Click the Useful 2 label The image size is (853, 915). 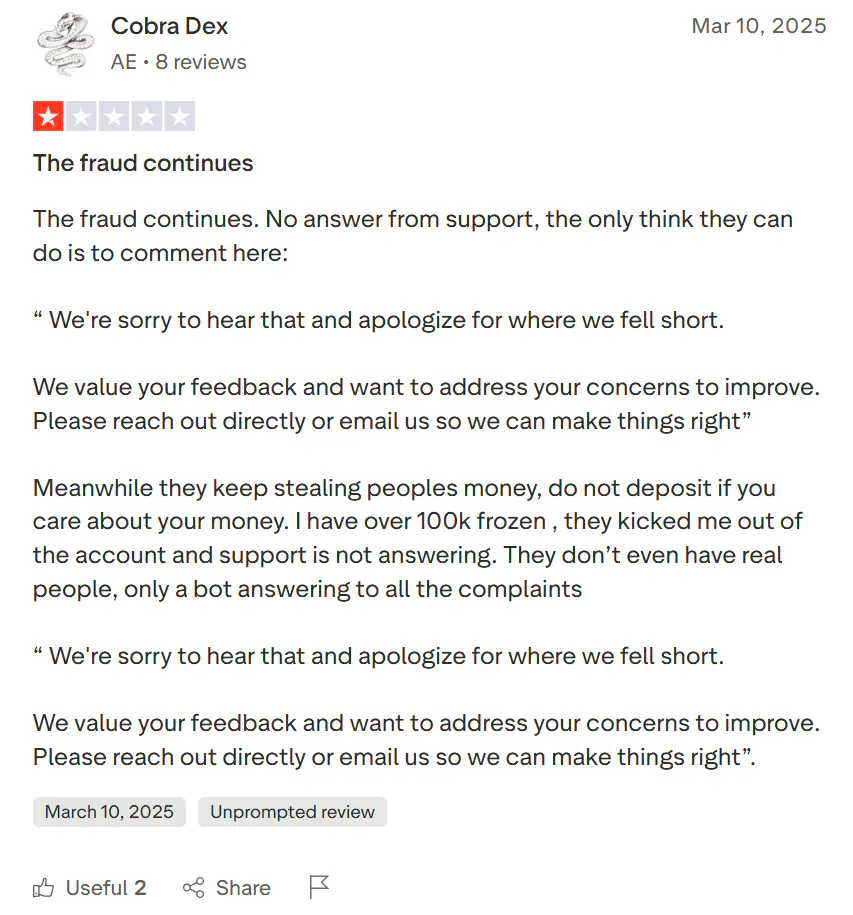point(106,888)
